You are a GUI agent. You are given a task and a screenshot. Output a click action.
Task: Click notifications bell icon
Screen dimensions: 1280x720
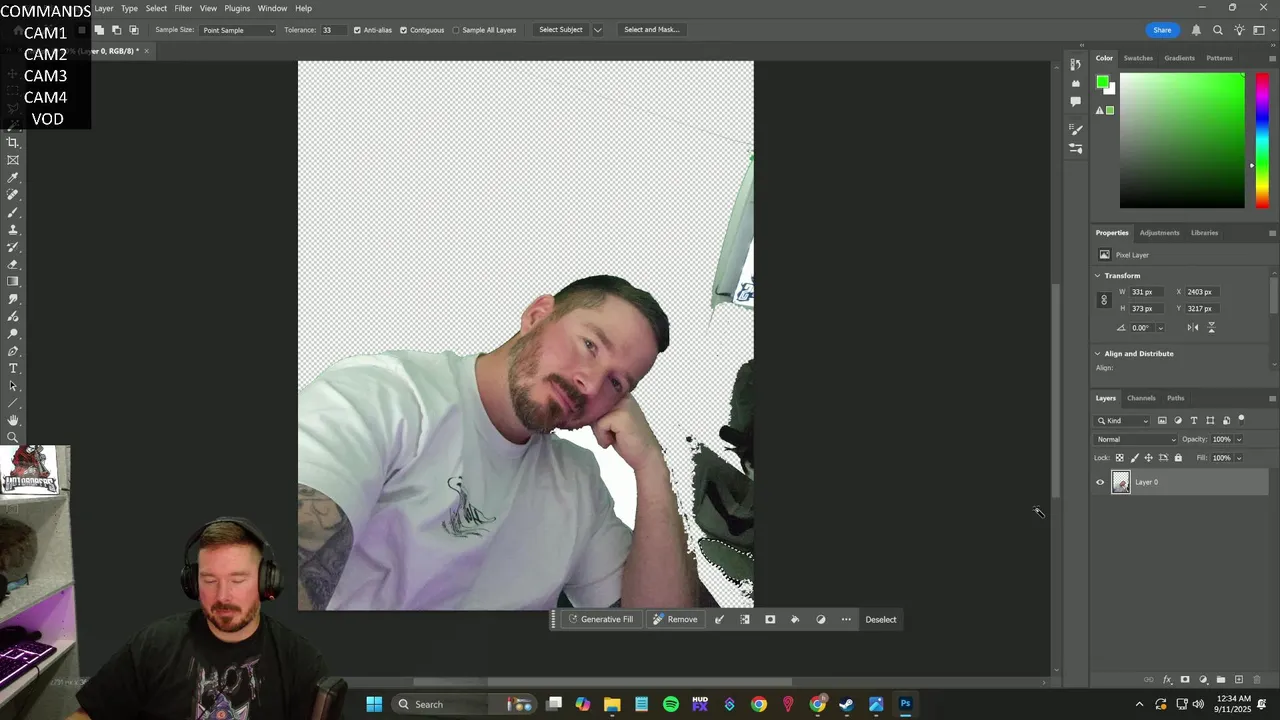tap(1196, 30)
